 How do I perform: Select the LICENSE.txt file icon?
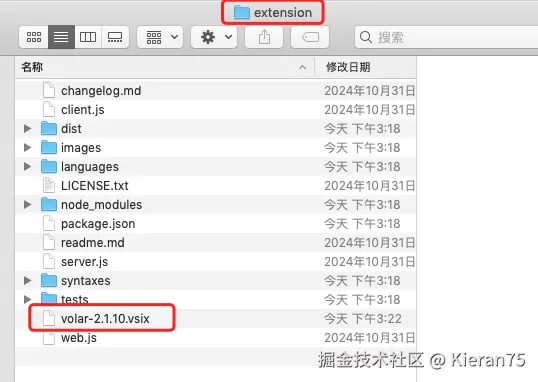(49, 185)
